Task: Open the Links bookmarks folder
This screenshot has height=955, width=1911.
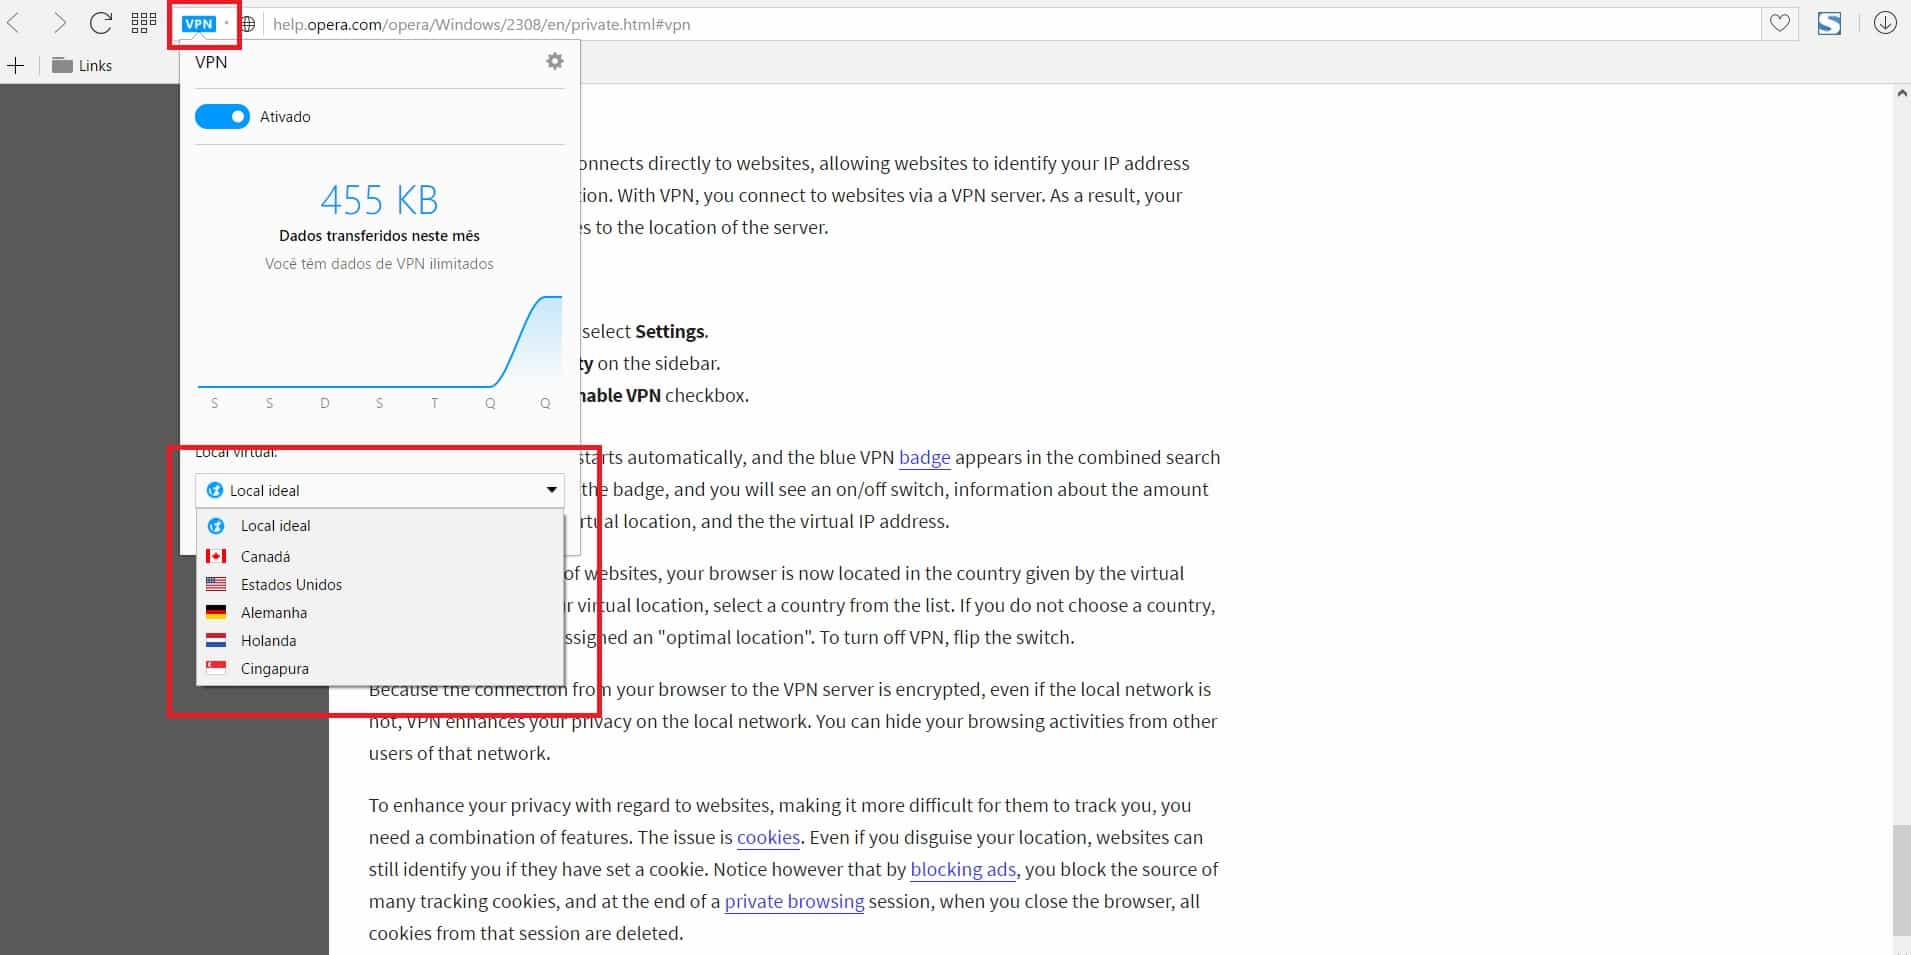Action: pos(82,66)
